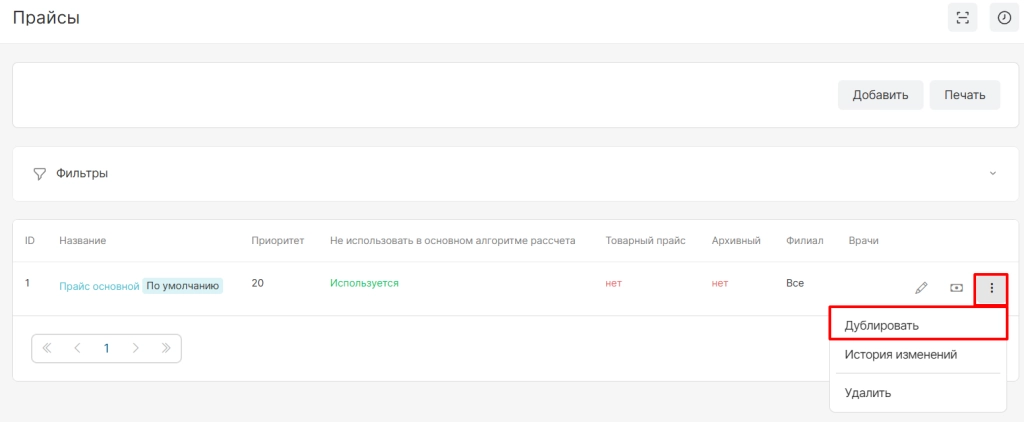1024x422 pixels.
Task: Click the clock history icon in header
Action: (x=1004, y=17)
